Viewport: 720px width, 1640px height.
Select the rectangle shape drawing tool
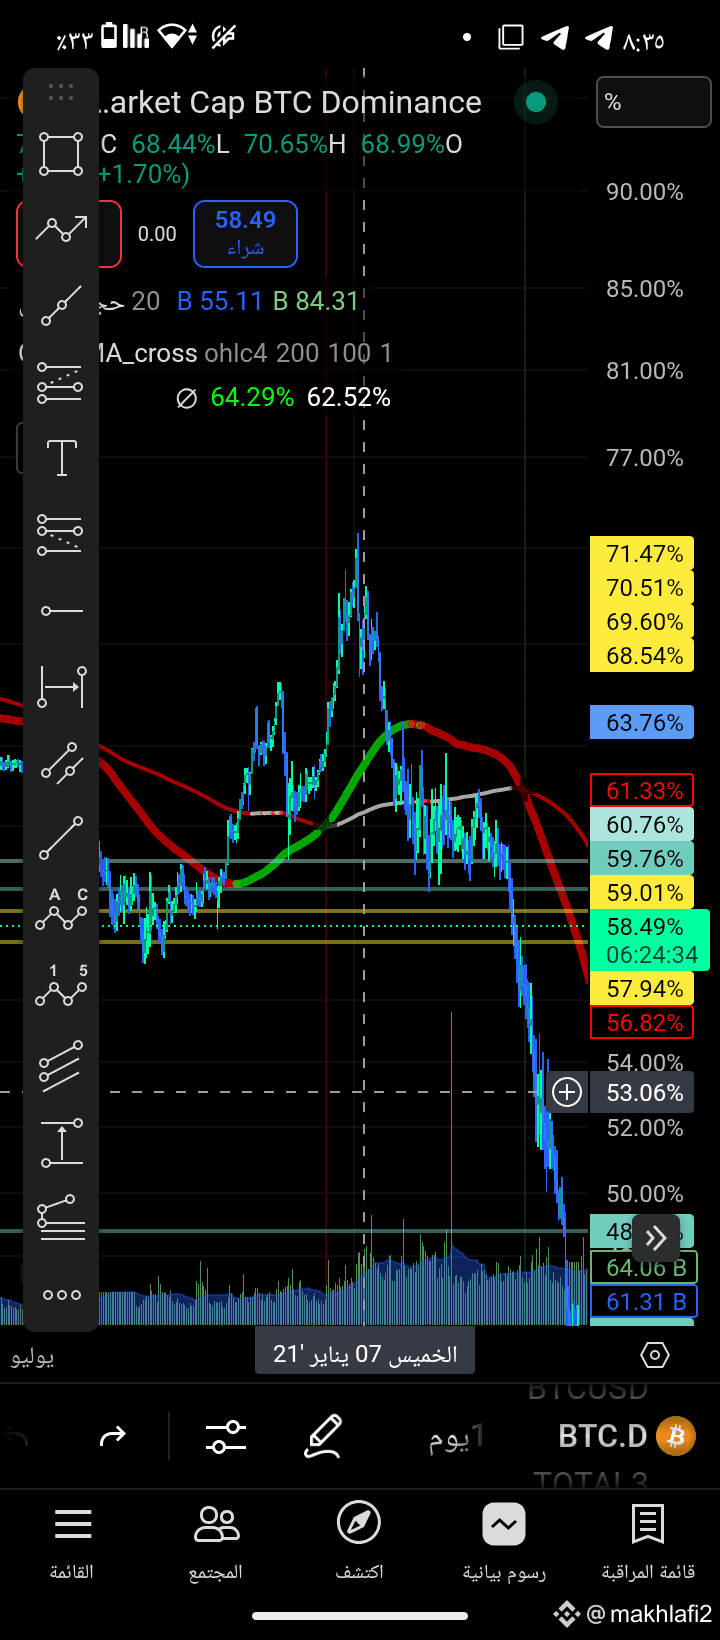(61, 154)
